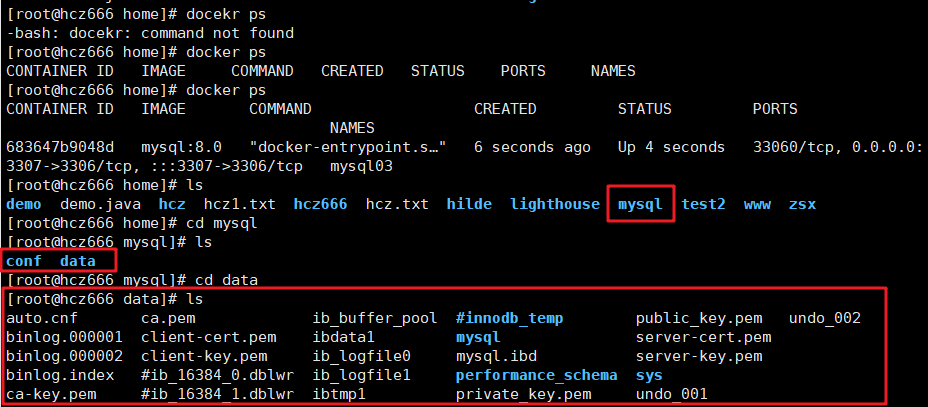Click the auto.cnf file name
This screenshot has width=928, height=407.
(x=41, y=319)
